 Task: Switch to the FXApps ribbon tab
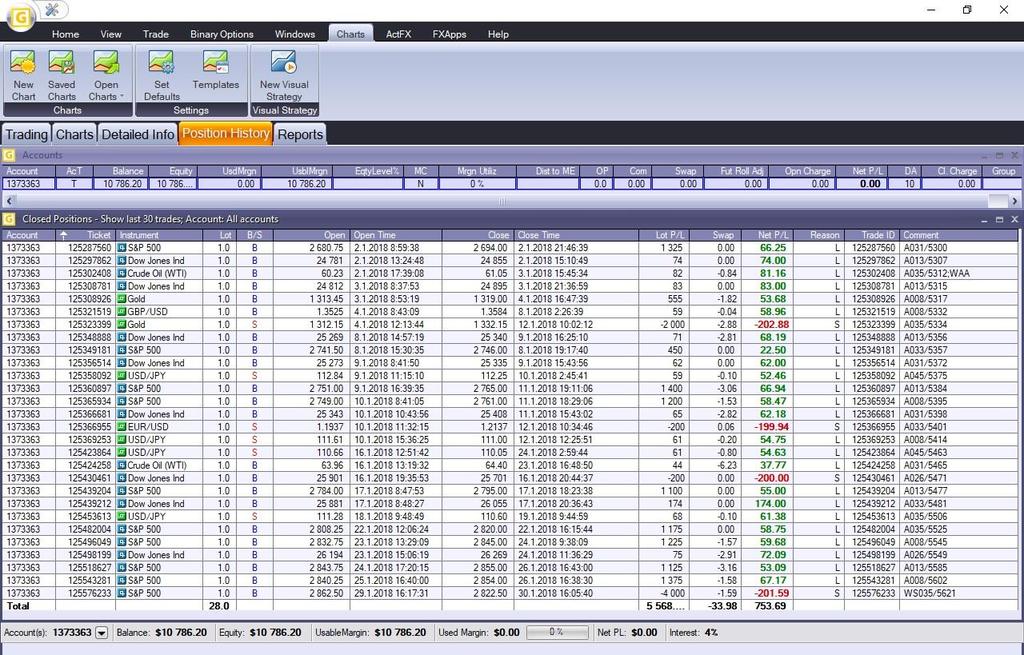coord(449,34)
